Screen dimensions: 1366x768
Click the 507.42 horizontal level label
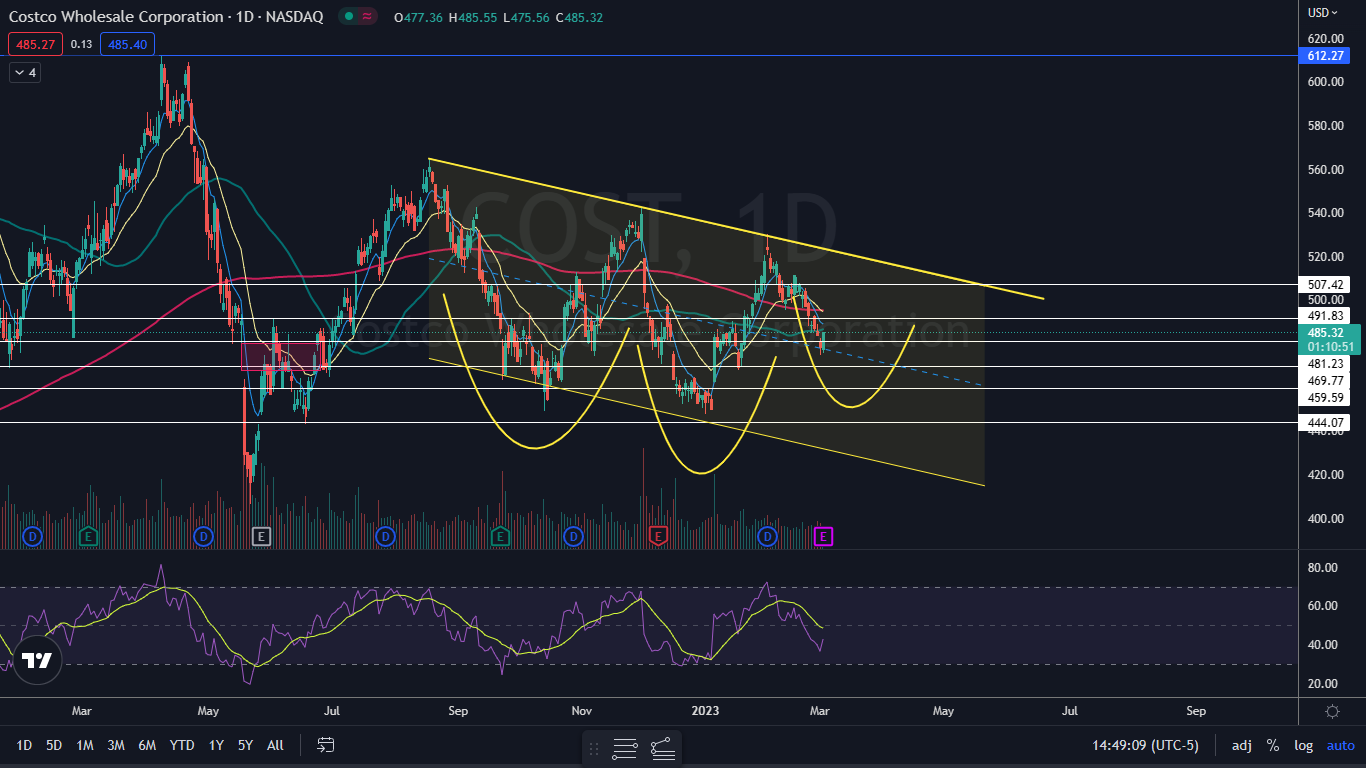pos(1323,284)
